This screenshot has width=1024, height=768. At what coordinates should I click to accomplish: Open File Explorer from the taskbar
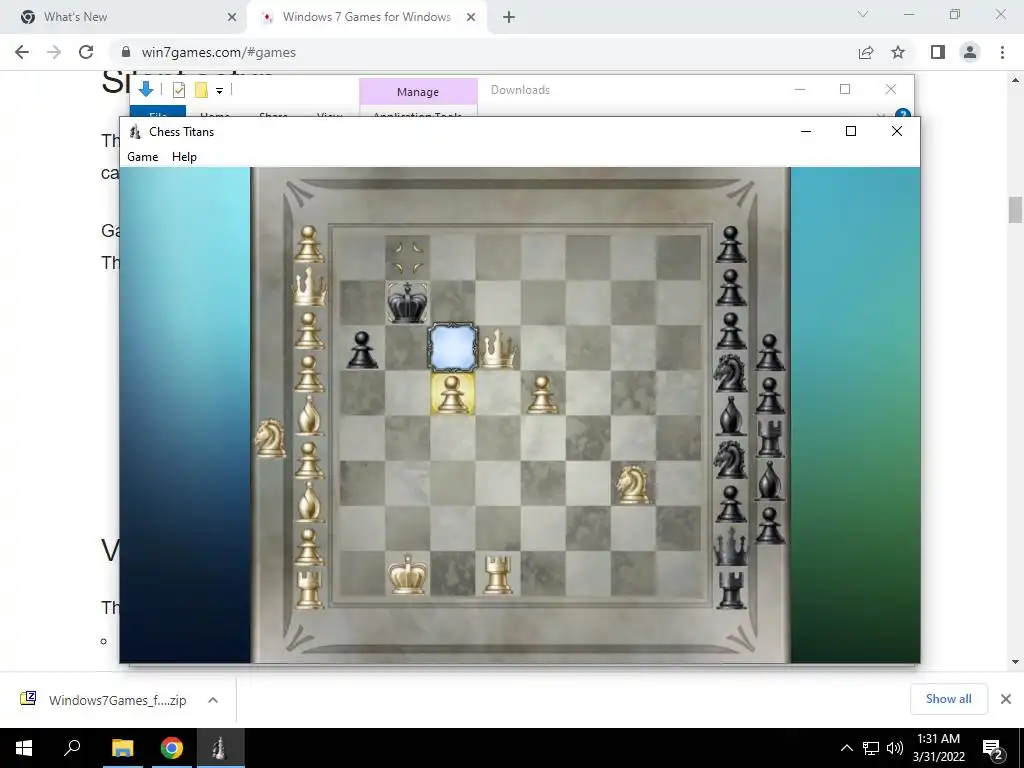pos(122,748)
